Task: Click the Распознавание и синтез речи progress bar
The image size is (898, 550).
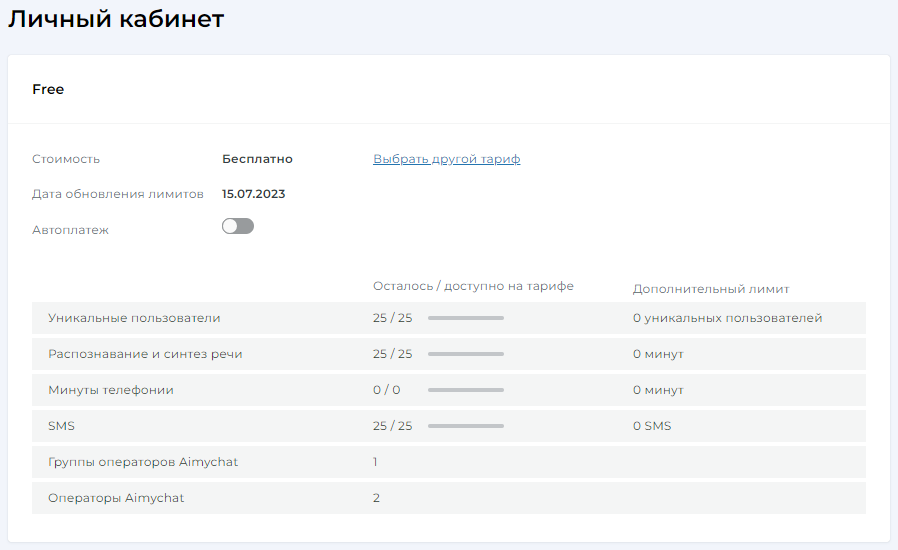Action: pos(466,354)
